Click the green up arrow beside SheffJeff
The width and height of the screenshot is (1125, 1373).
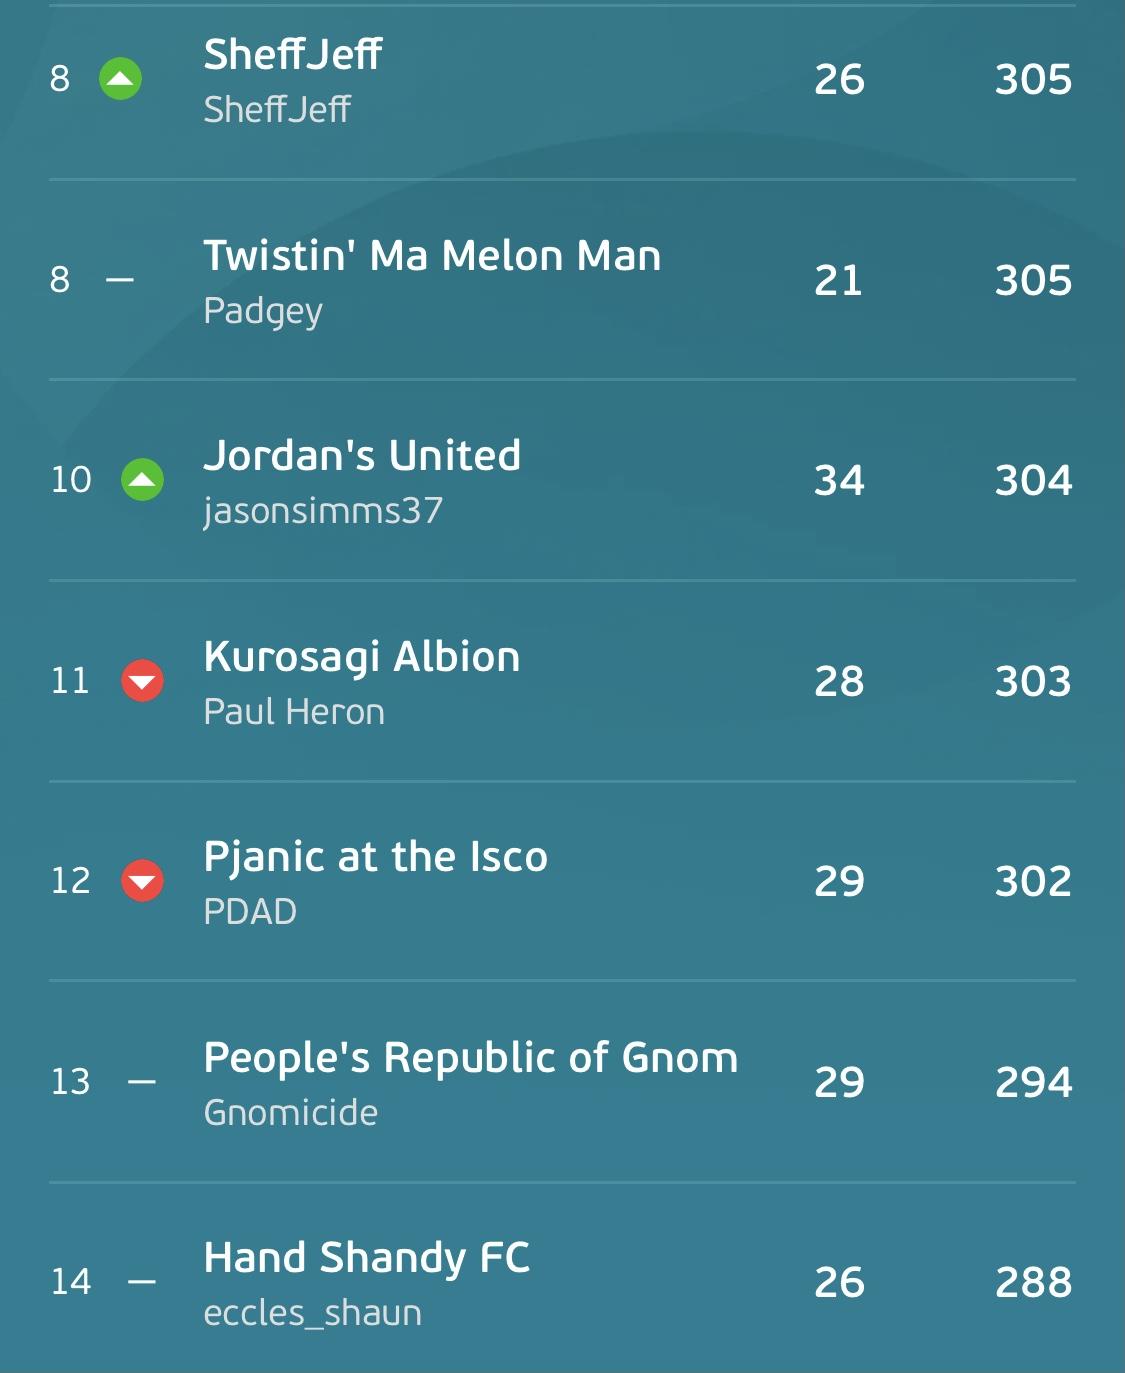pos(121,79)
